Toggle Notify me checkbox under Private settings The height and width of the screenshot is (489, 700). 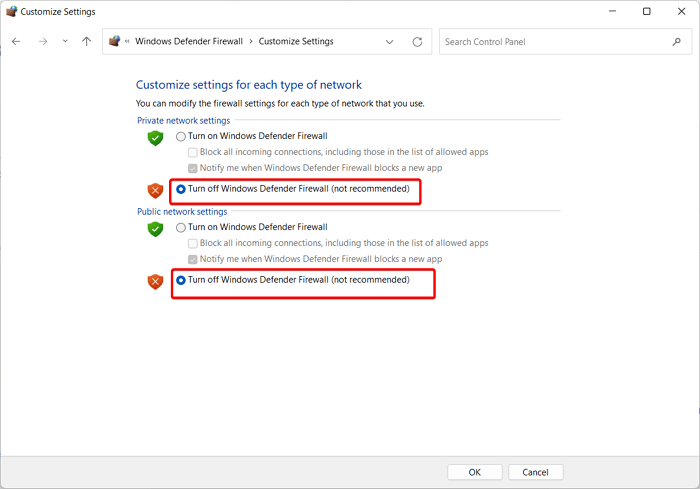coord(193,168)
